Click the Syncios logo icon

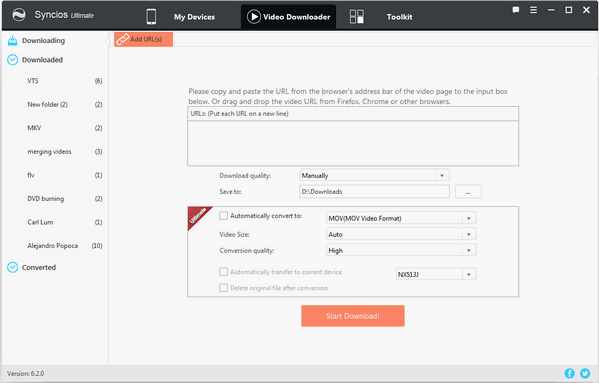tap(19, 15)
